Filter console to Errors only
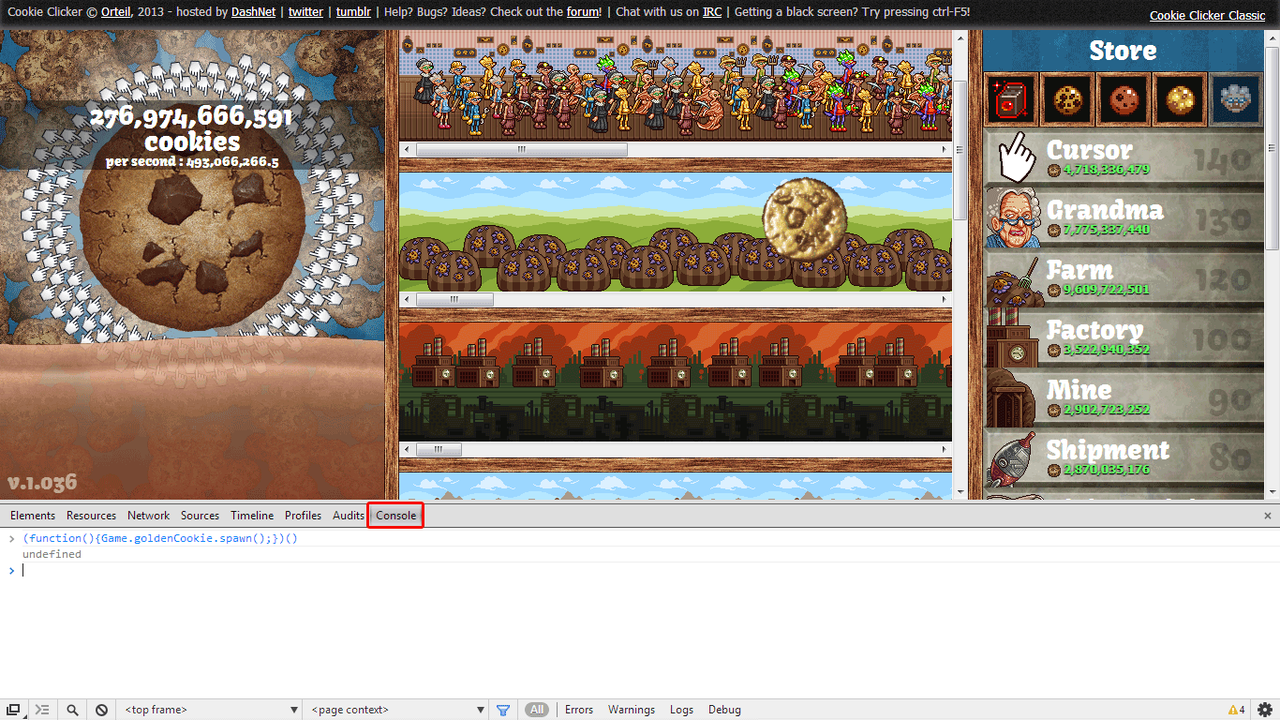Image resolution: width=1280 pixels, height=720 pixels. point(579,710)
